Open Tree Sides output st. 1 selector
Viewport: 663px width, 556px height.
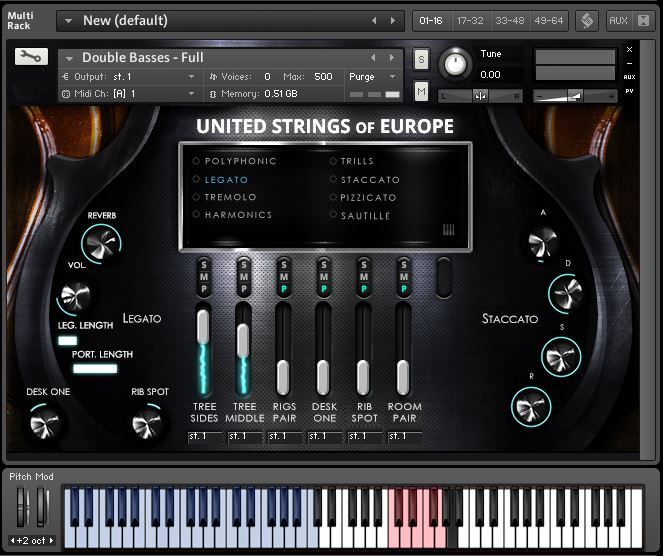pyautogui.click(x=205, y=437)
